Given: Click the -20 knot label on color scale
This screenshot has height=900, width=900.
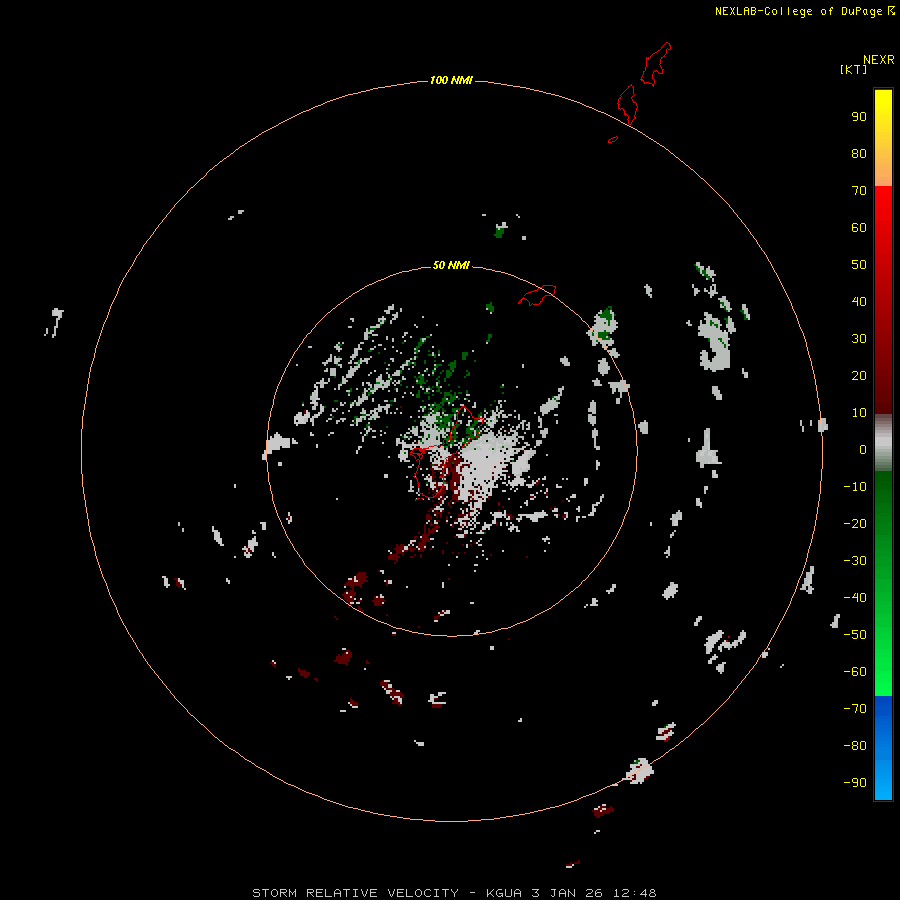Looking at the screenshot, I should pos(855,524).
